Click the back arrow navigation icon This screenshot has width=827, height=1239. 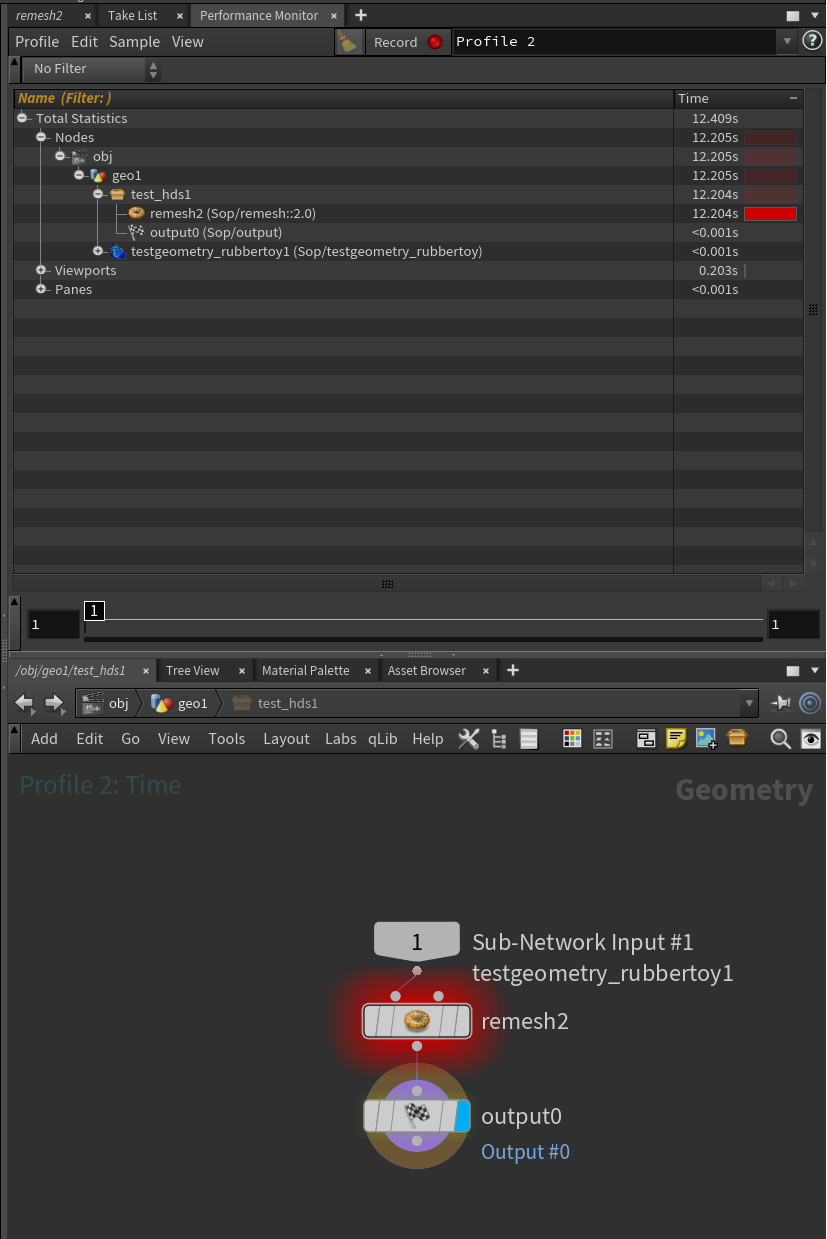coord(25,703)
